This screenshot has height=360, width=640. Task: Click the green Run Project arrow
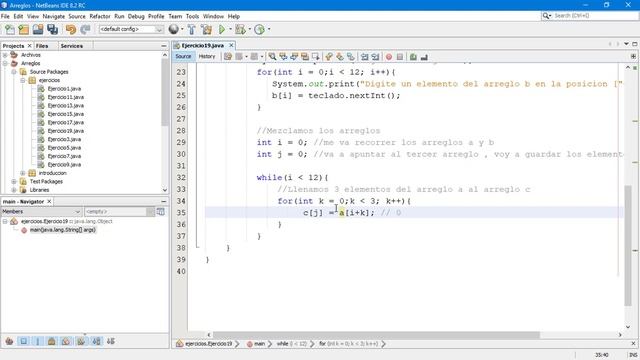[x=222, y=29]
